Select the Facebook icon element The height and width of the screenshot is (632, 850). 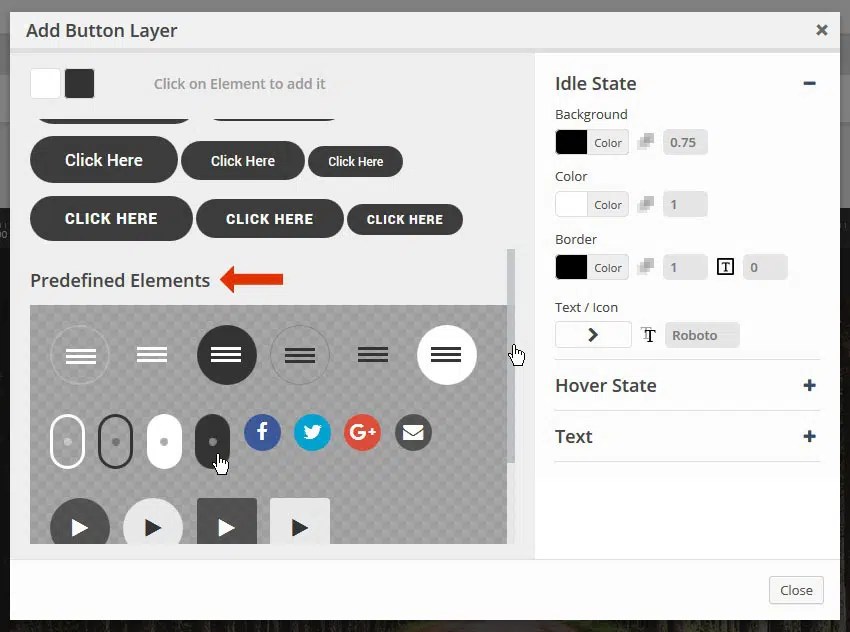point(262,432)
